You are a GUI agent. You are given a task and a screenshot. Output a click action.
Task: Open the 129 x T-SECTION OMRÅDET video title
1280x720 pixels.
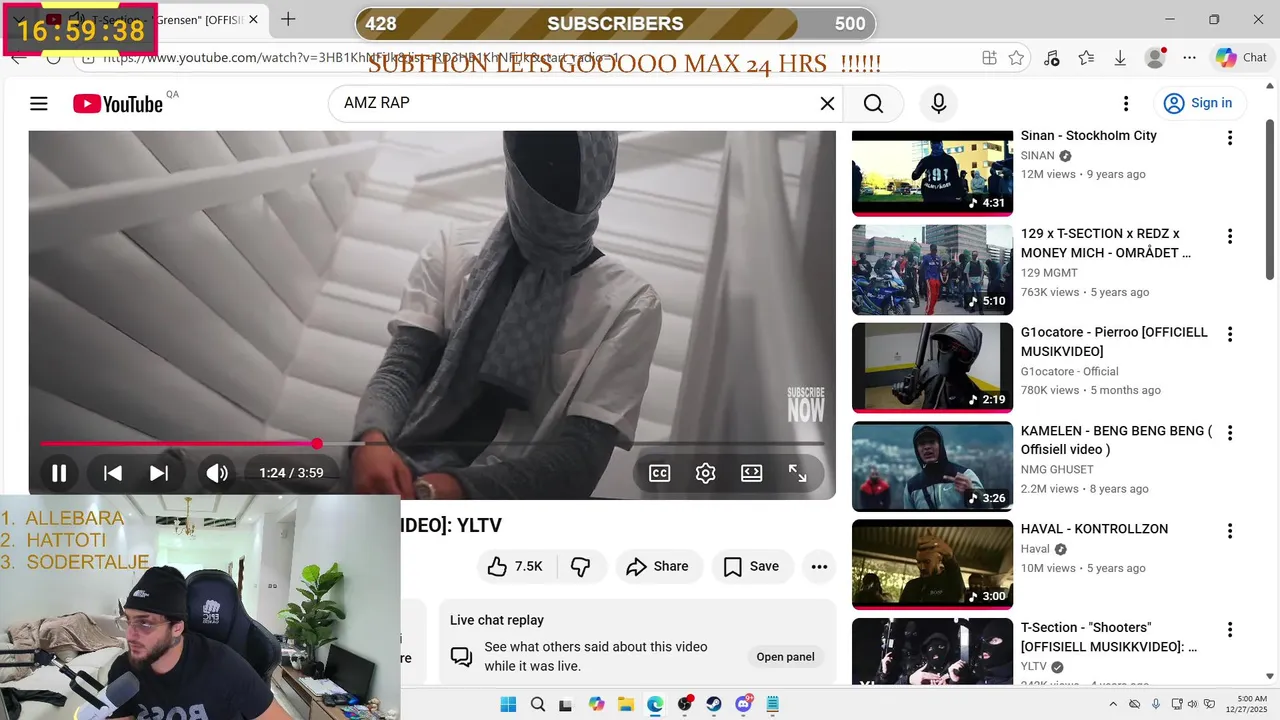[x=1106, y=243]
